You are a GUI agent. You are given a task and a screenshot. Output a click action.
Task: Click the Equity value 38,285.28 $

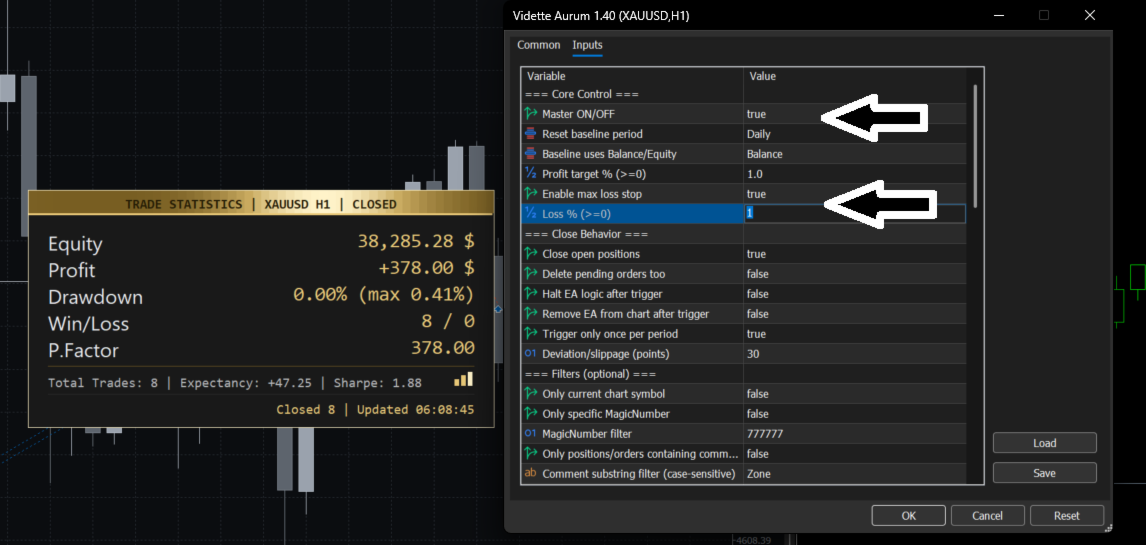[x=416, y=243]
